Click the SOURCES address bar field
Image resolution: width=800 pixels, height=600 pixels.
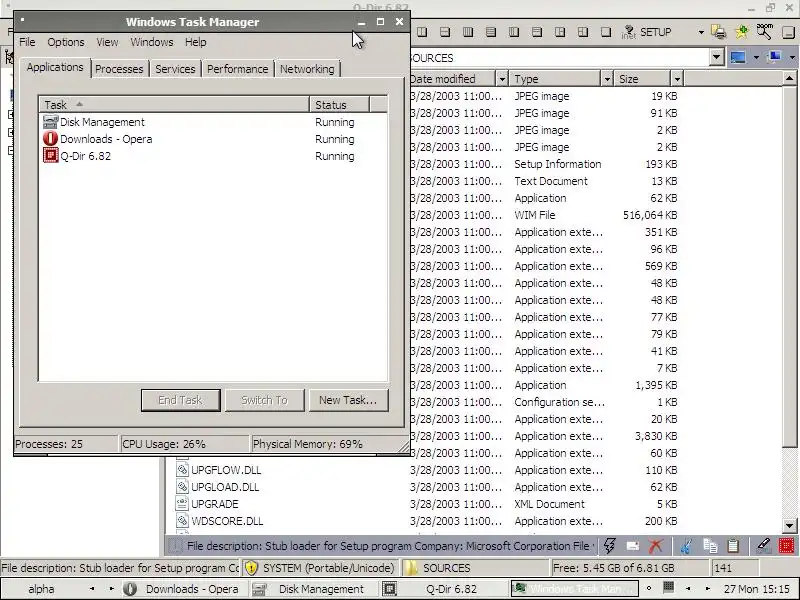tap(559, 58)
